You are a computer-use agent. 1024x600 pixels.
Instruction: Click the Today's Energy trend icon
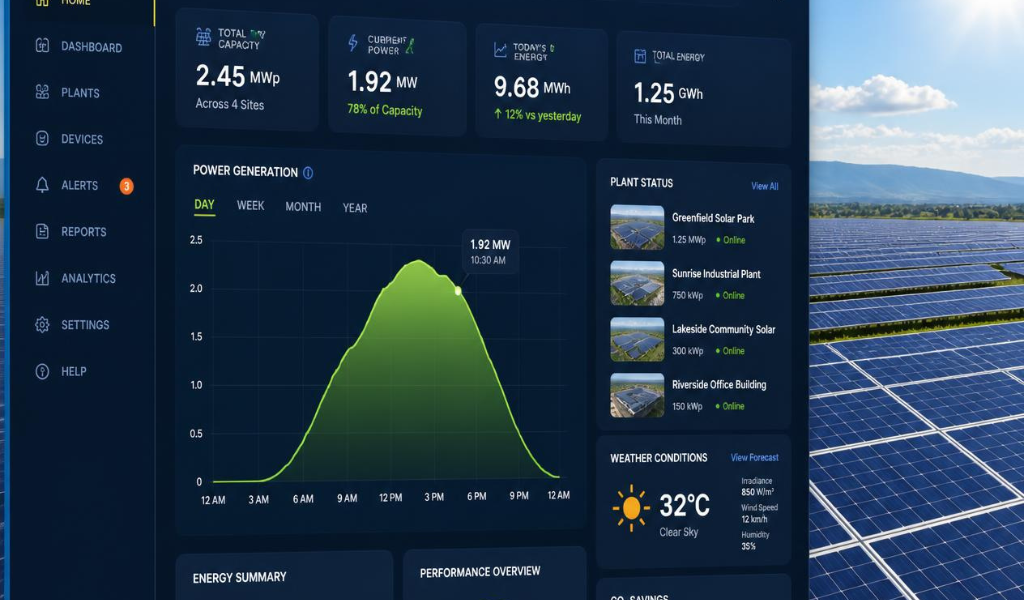500,50
